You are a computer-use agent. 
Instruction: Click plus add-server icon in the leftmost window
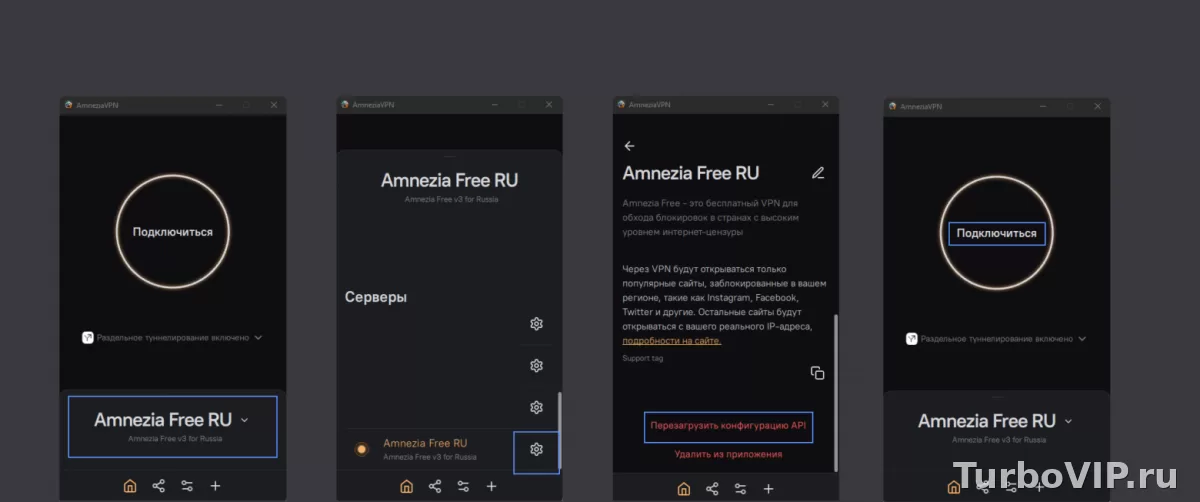(x=215, y=486)
